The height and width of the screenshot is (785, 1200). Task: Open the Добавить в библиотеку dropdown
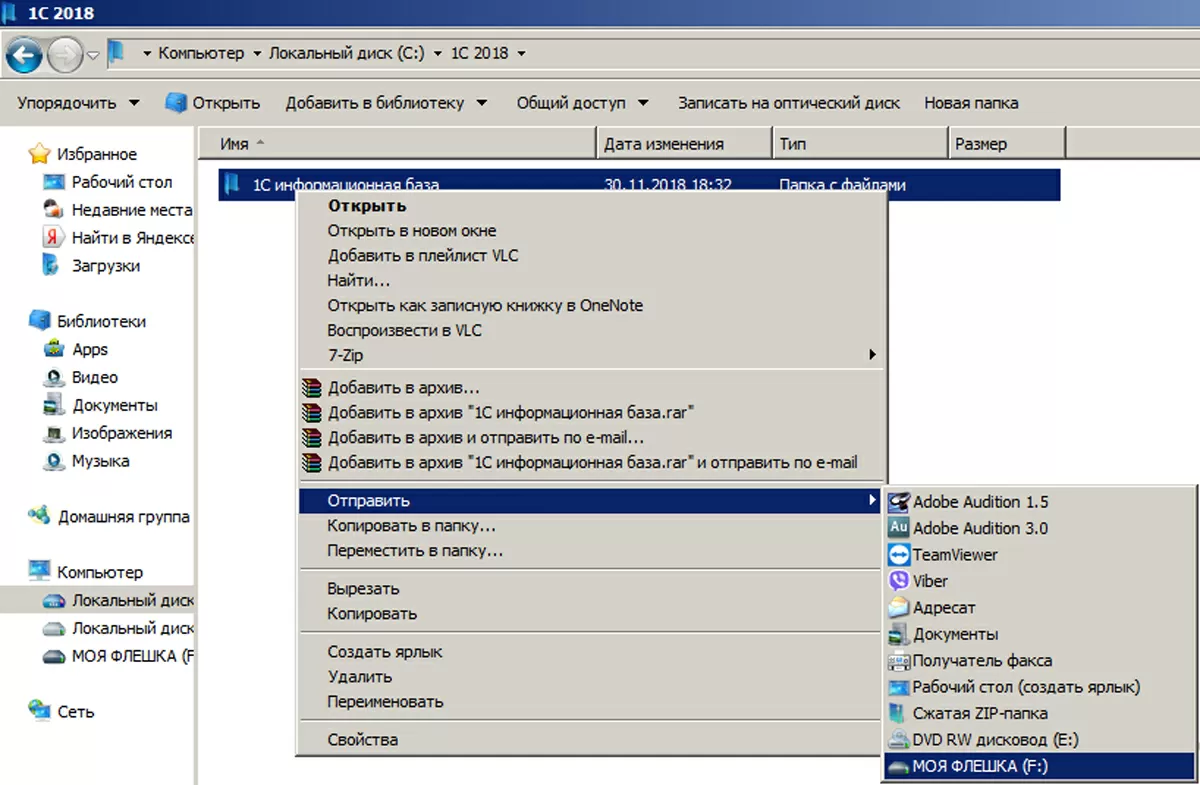pyautogui.click(x=386, y=103)
